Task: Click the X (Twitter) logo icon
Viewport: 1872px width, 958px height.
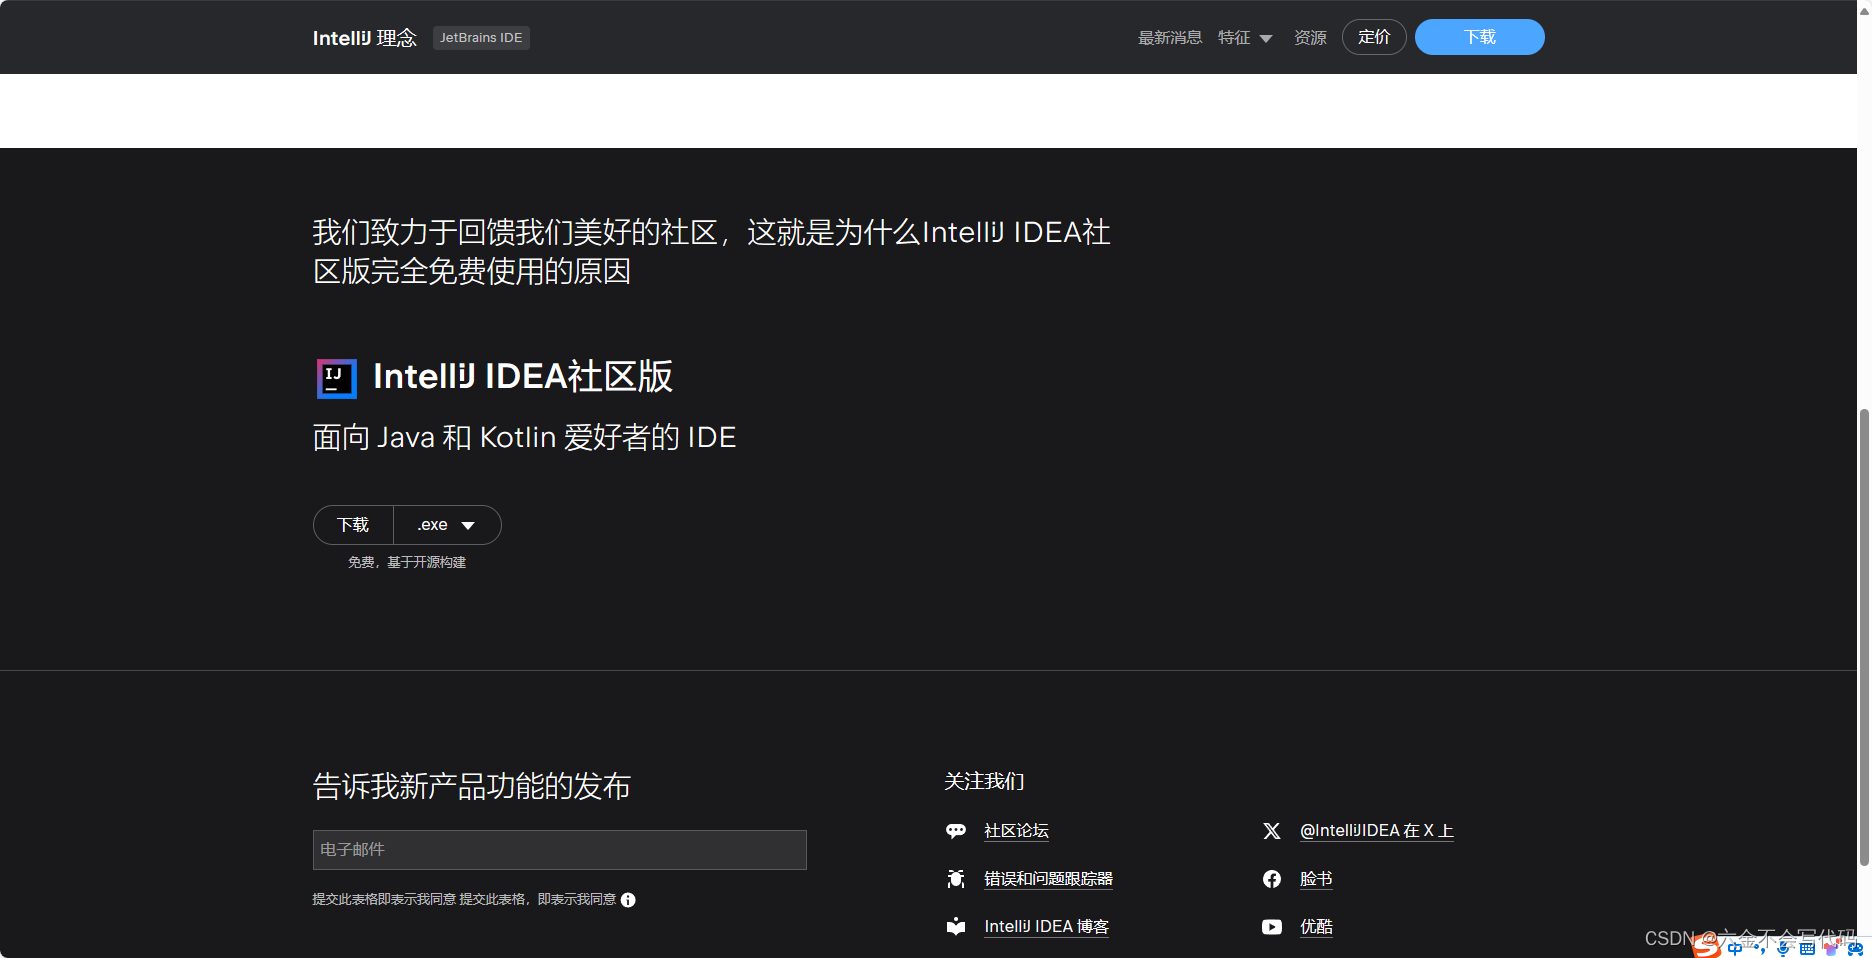Action: [1272, 831]
